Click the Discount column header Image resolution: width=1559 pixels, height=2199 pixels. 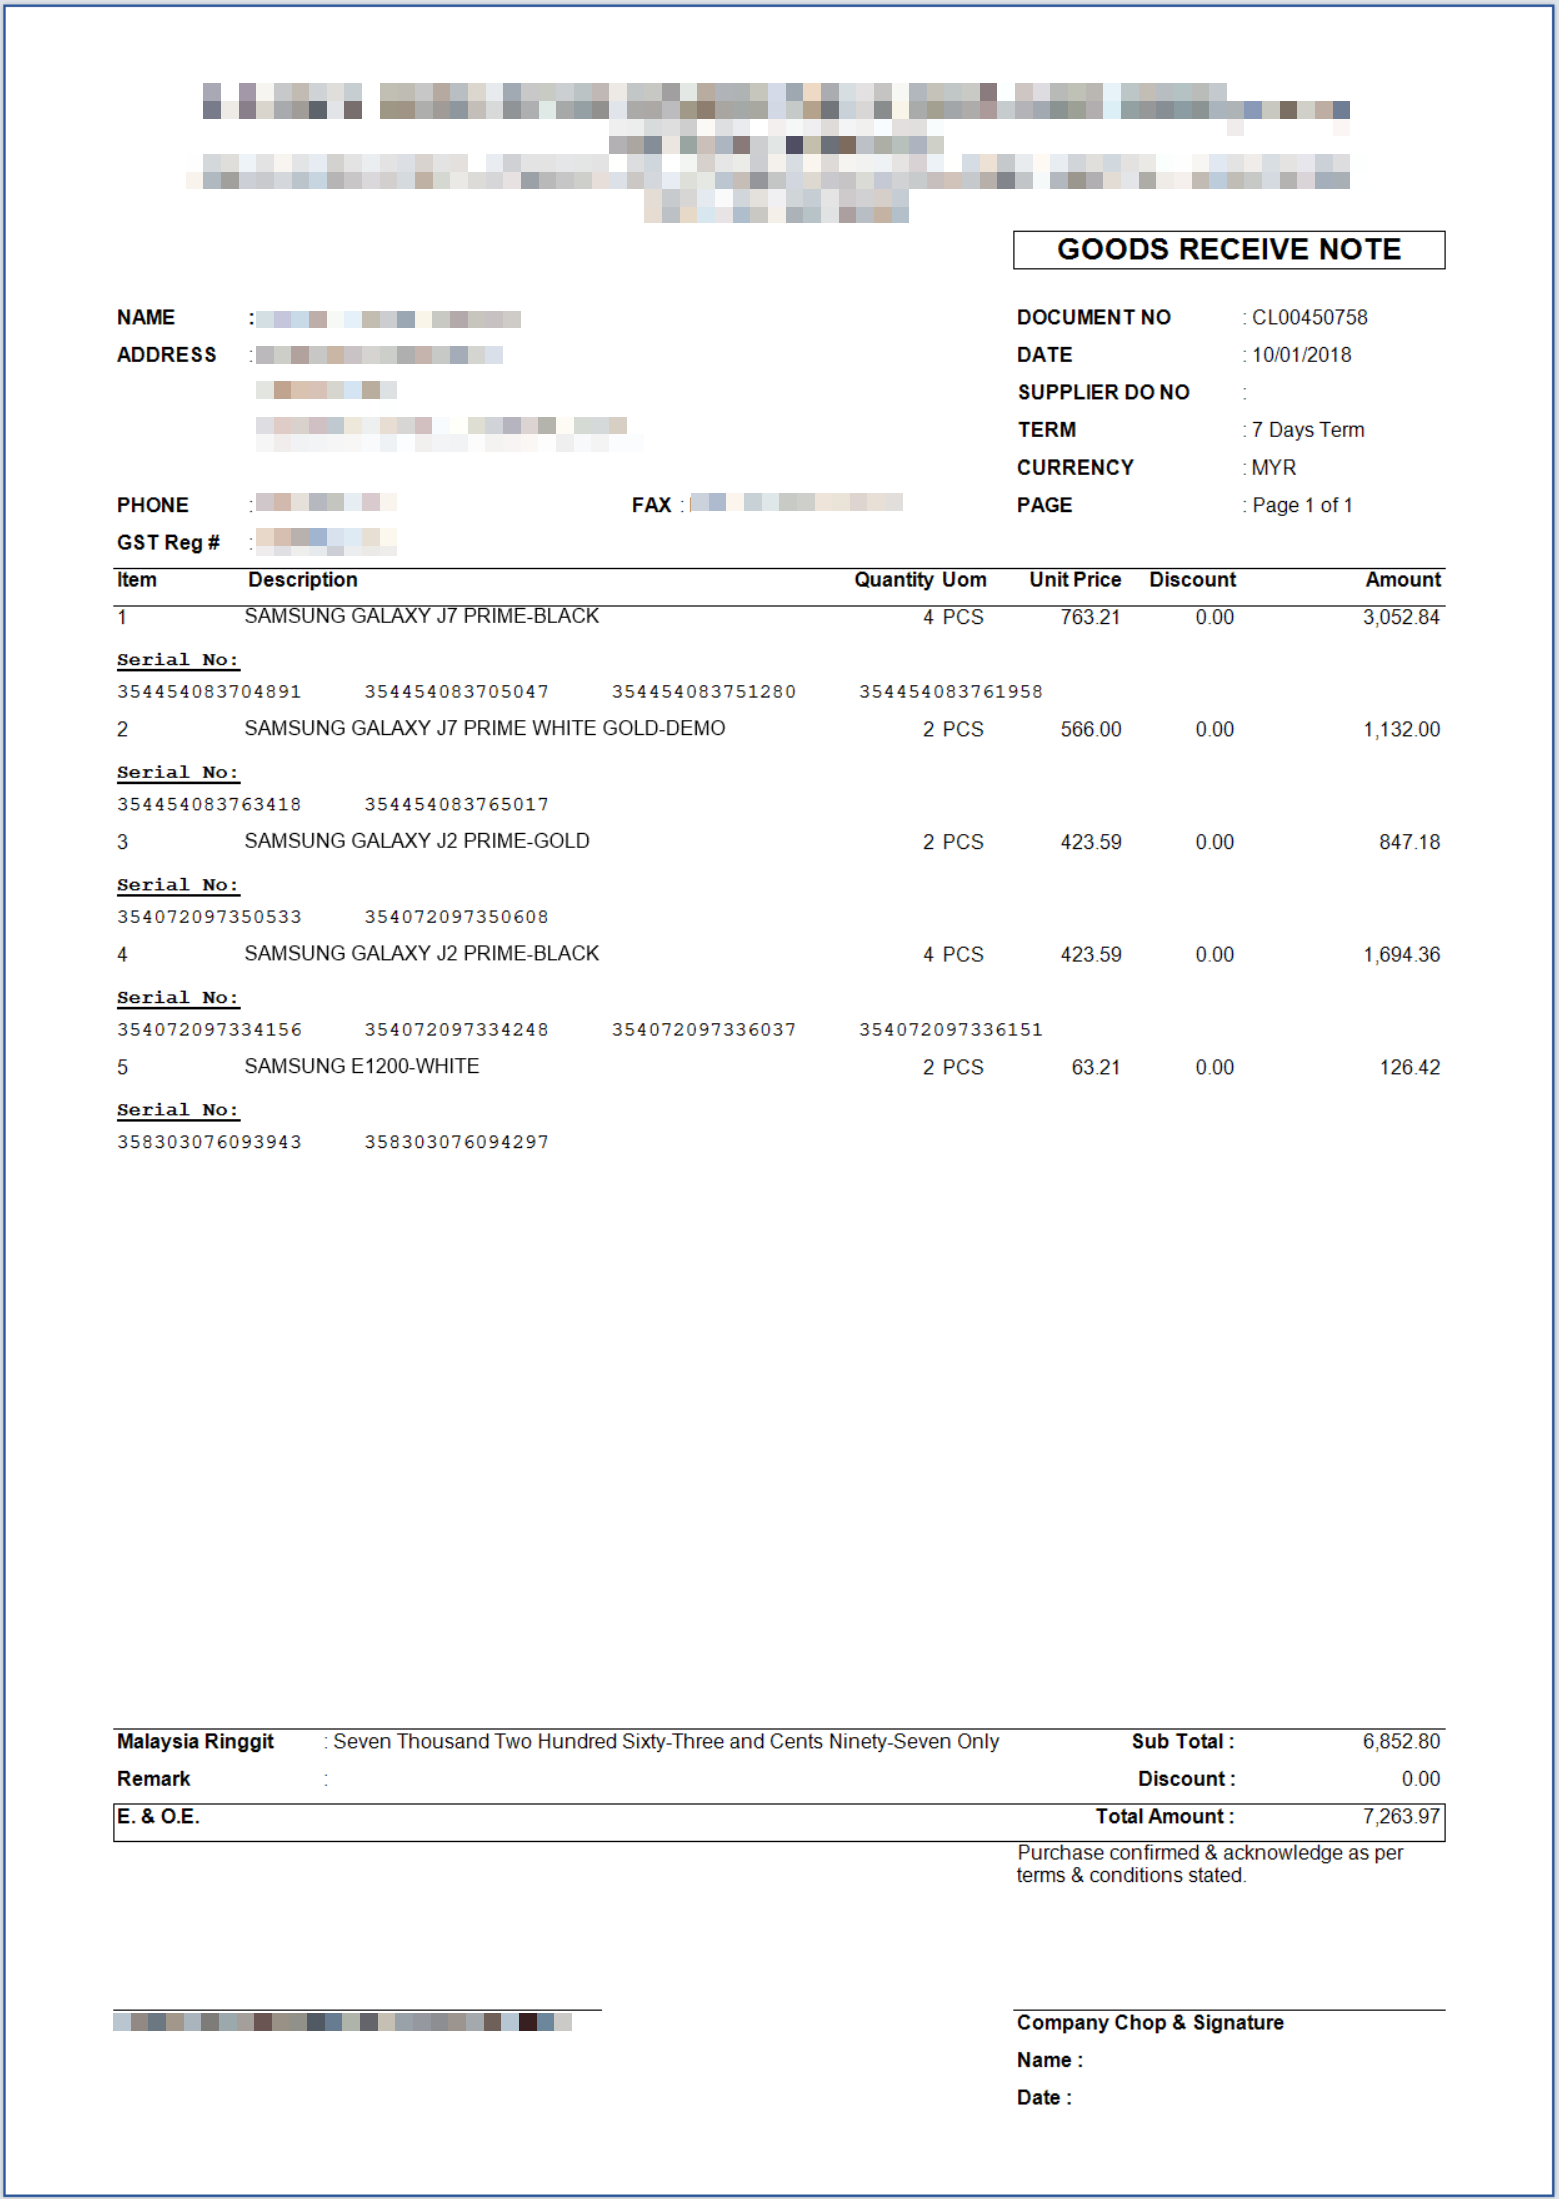(1192, 580)
